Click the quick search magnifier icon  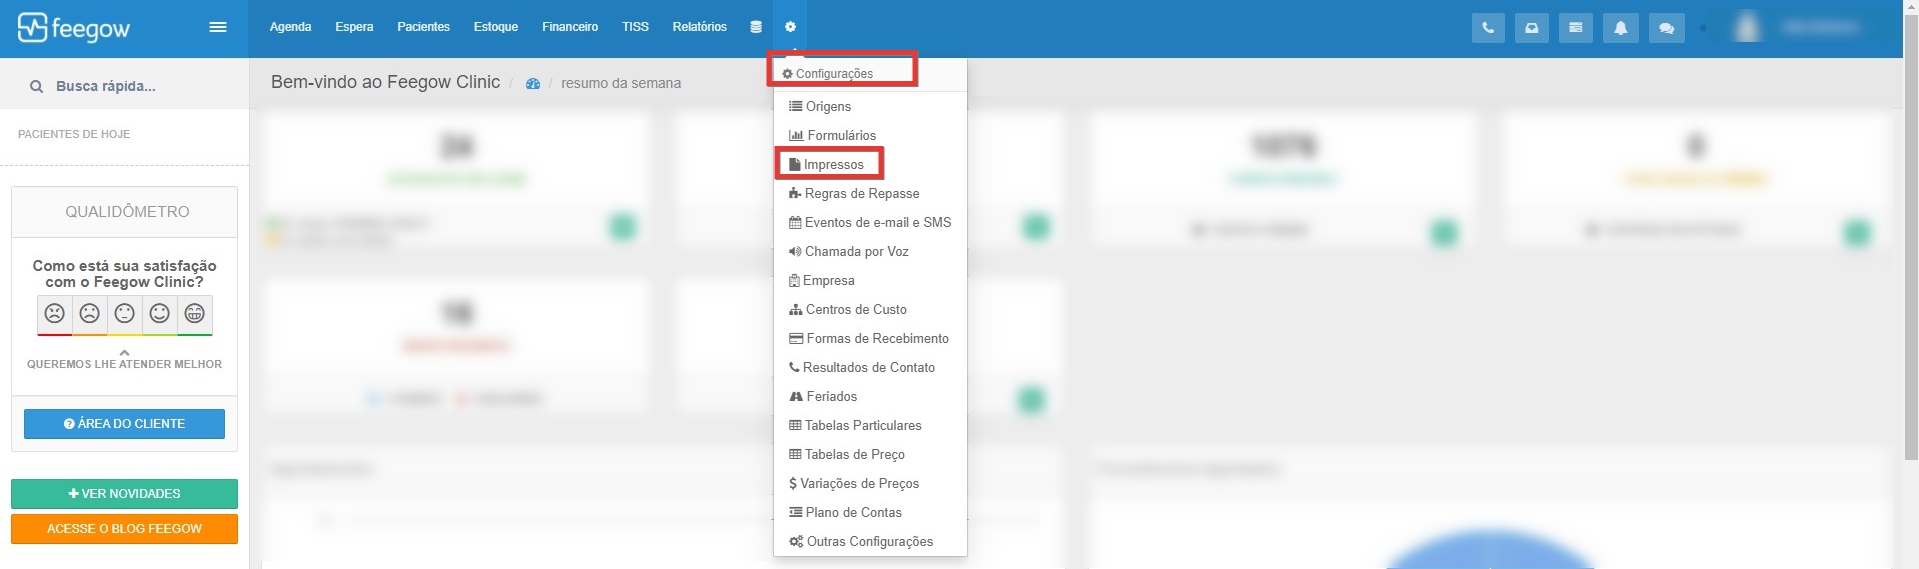click(x=36, y=87)
